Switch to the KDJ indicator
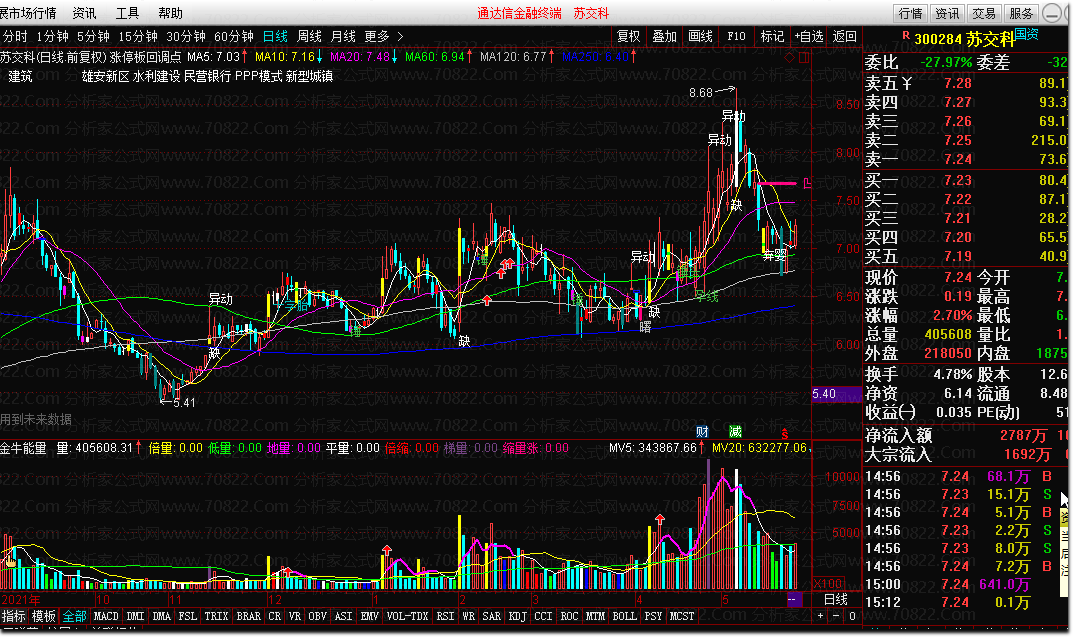The image size is (1074, 637). 518,616
